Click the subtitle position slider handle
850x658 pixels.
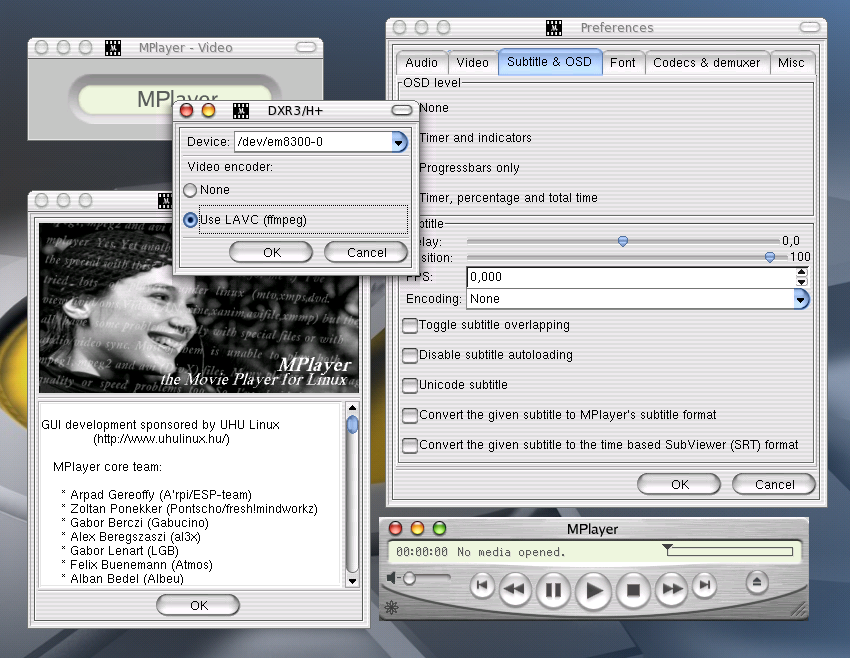770,257
